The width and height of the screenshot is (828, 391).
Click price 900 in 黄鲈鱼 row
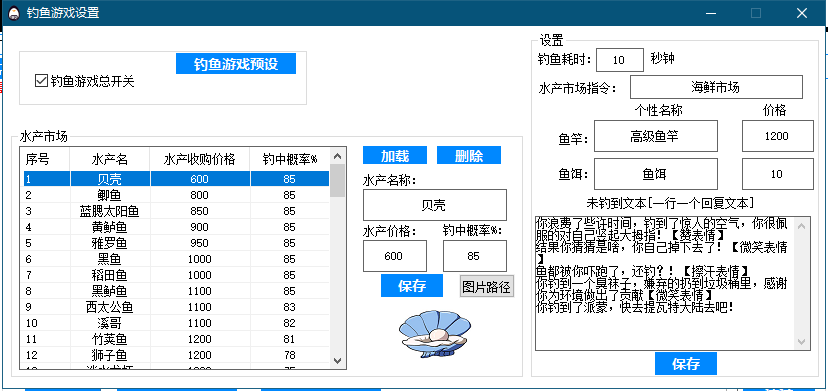tap(200, 227)
